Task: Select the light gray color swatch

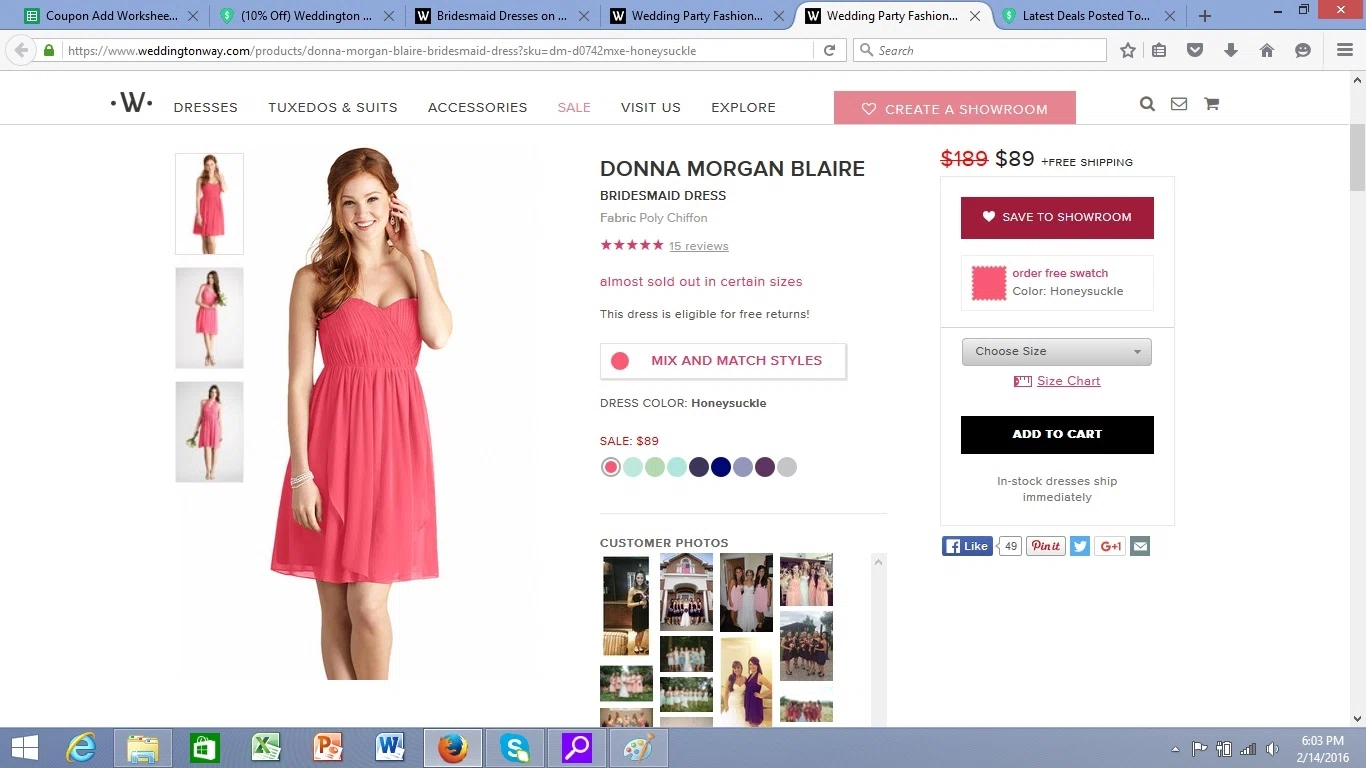Action: tap(787, 467)
